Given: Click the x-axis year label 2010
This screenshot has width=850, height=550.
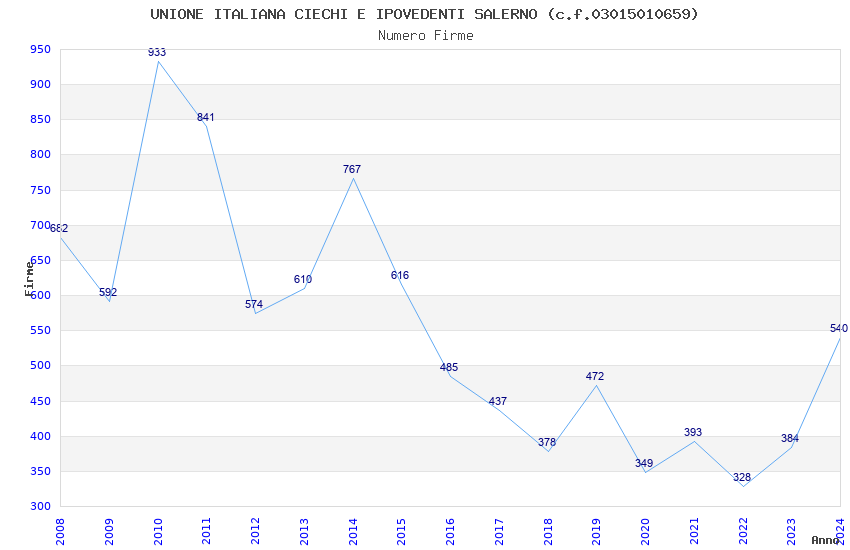Looking at the screenshot, I should pos(158,531).
